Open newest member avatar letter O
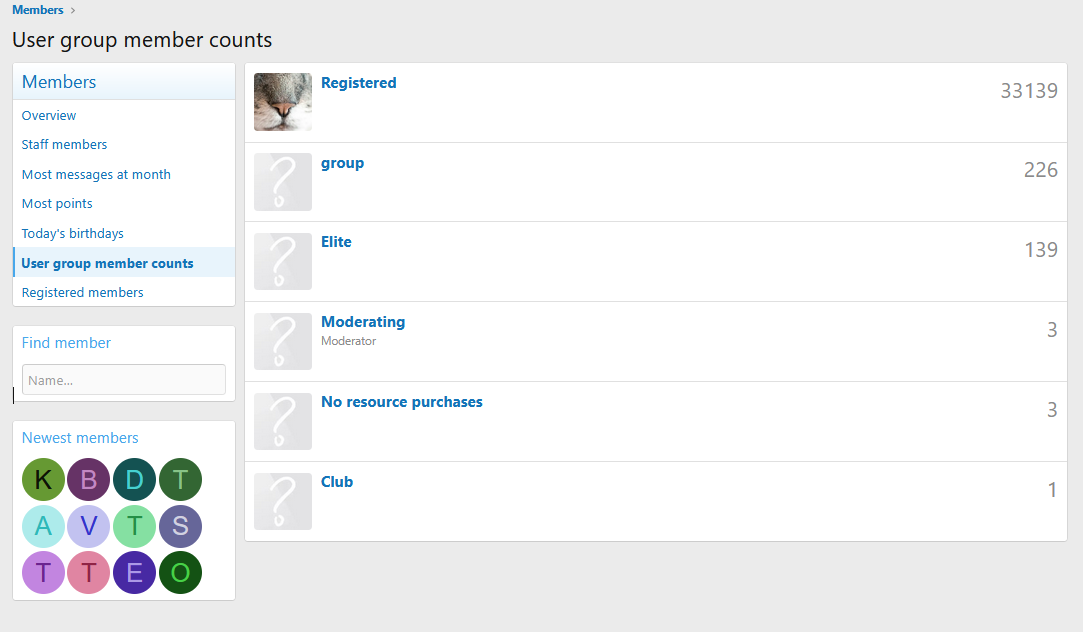The height and width of the screenshot is (632, 1083). [180, 573]
